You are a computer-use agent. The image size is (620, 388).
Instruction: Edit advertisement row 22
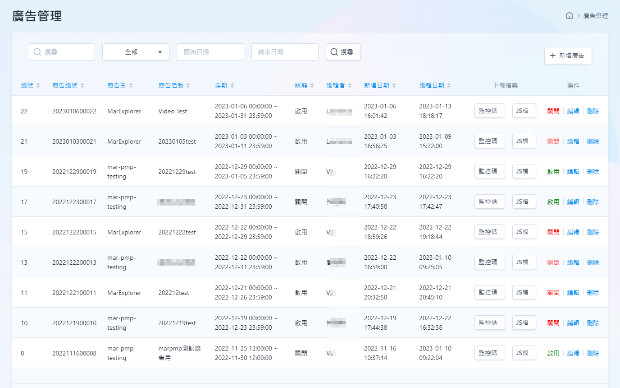click(x=573, y=111)
